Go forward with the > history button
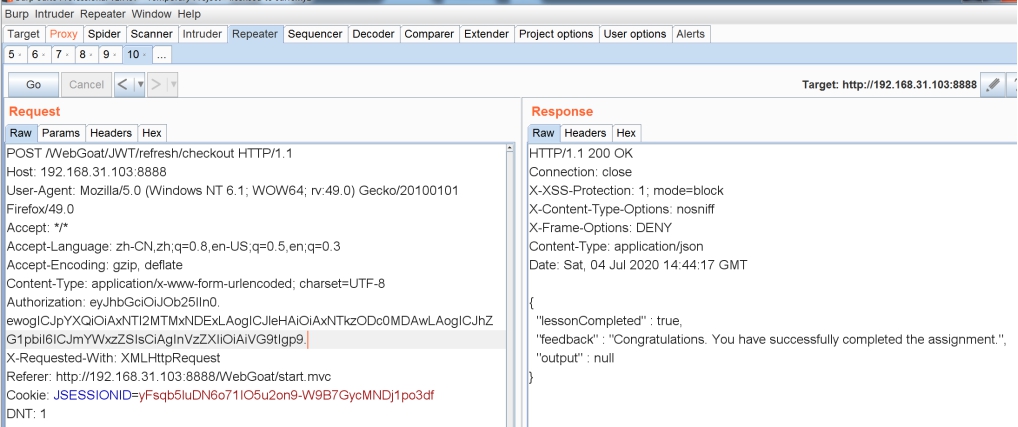 157,84
